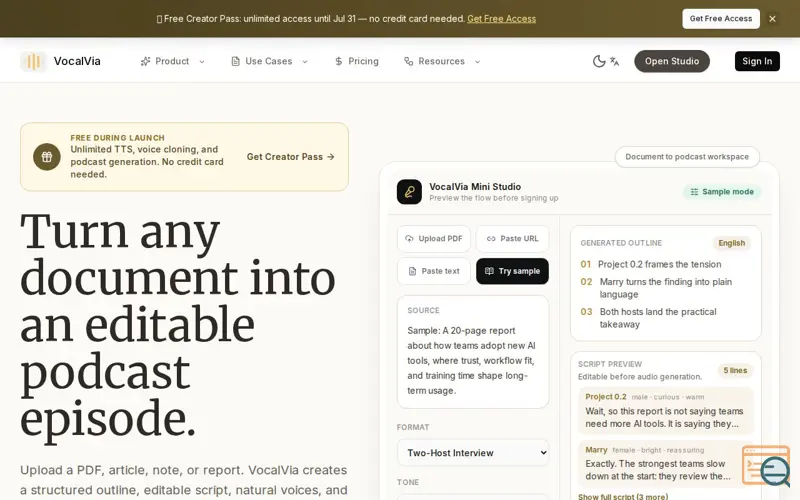Select the Upload PDF option
The width and height of the screenshot is (800, 500).
point(434,239)
